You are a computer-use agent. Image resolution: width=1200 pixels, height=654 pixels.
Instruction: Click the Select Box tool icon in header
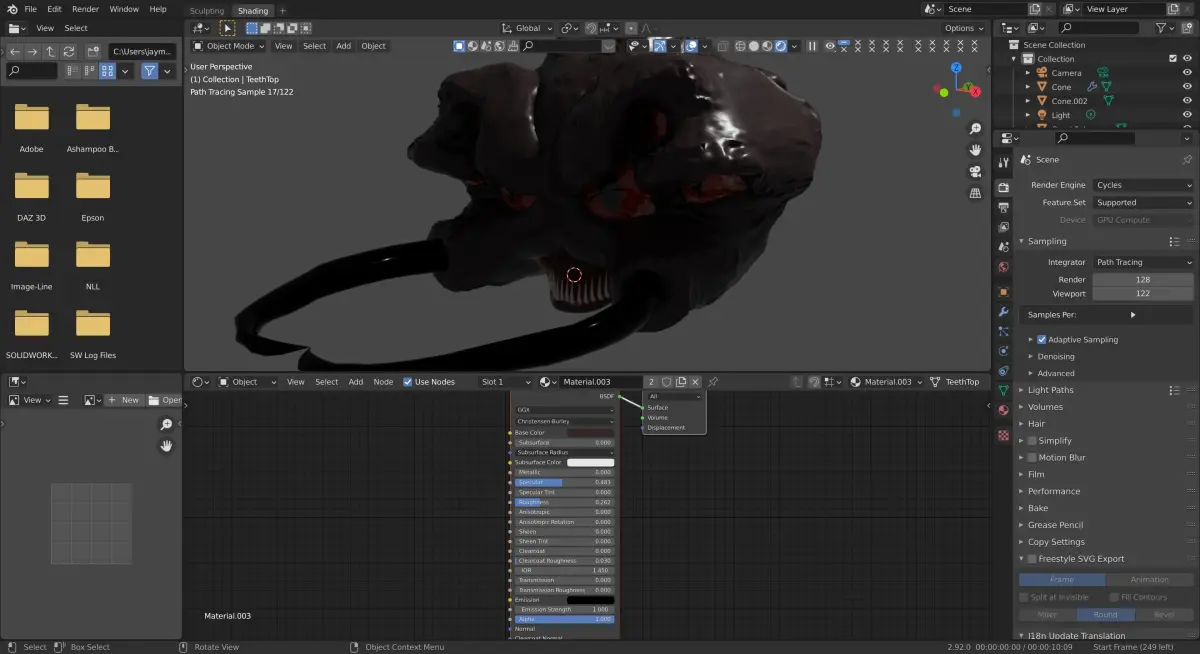(x=227, y=29)
